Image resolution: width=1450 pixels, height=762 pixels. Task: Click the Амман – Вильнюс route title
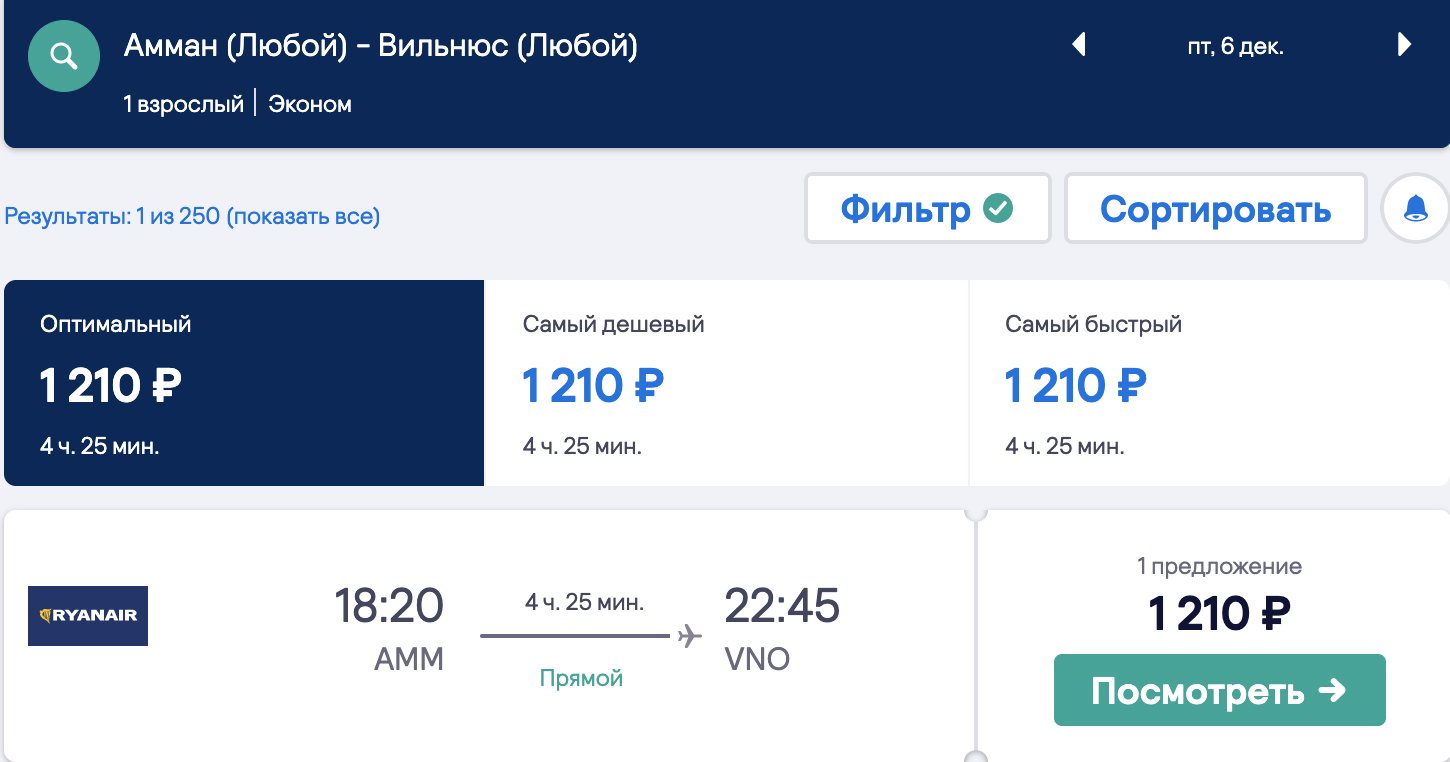click(380, 46)
